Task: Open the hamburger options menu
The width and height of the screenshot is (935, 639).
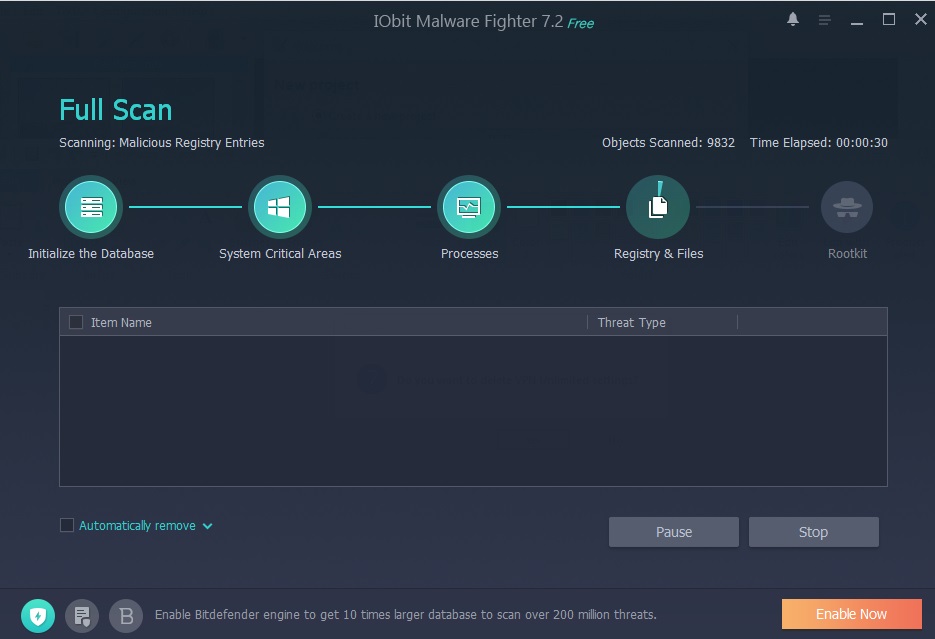Action: pos(825,20)
